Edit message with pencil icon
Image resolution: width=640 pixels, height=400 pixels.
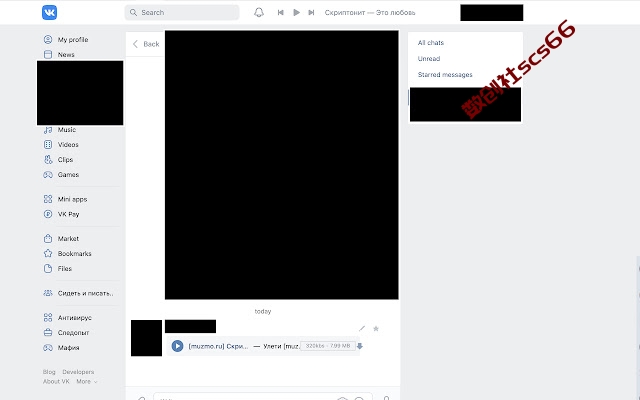point(362,329)
